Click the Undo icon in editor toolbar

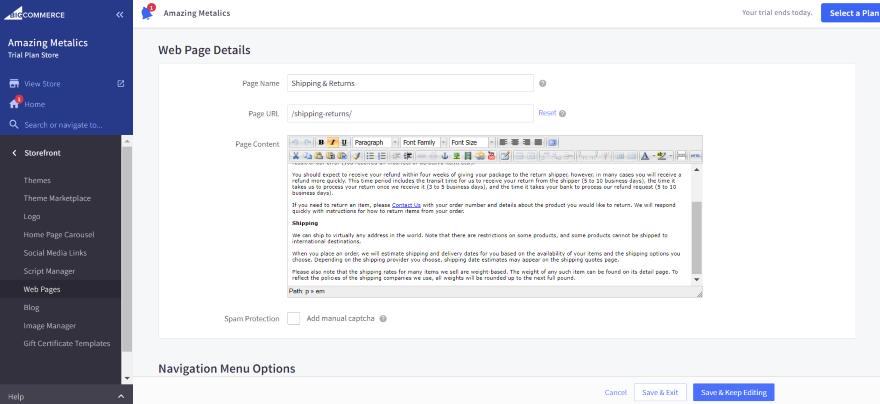(x=295, y=143)
